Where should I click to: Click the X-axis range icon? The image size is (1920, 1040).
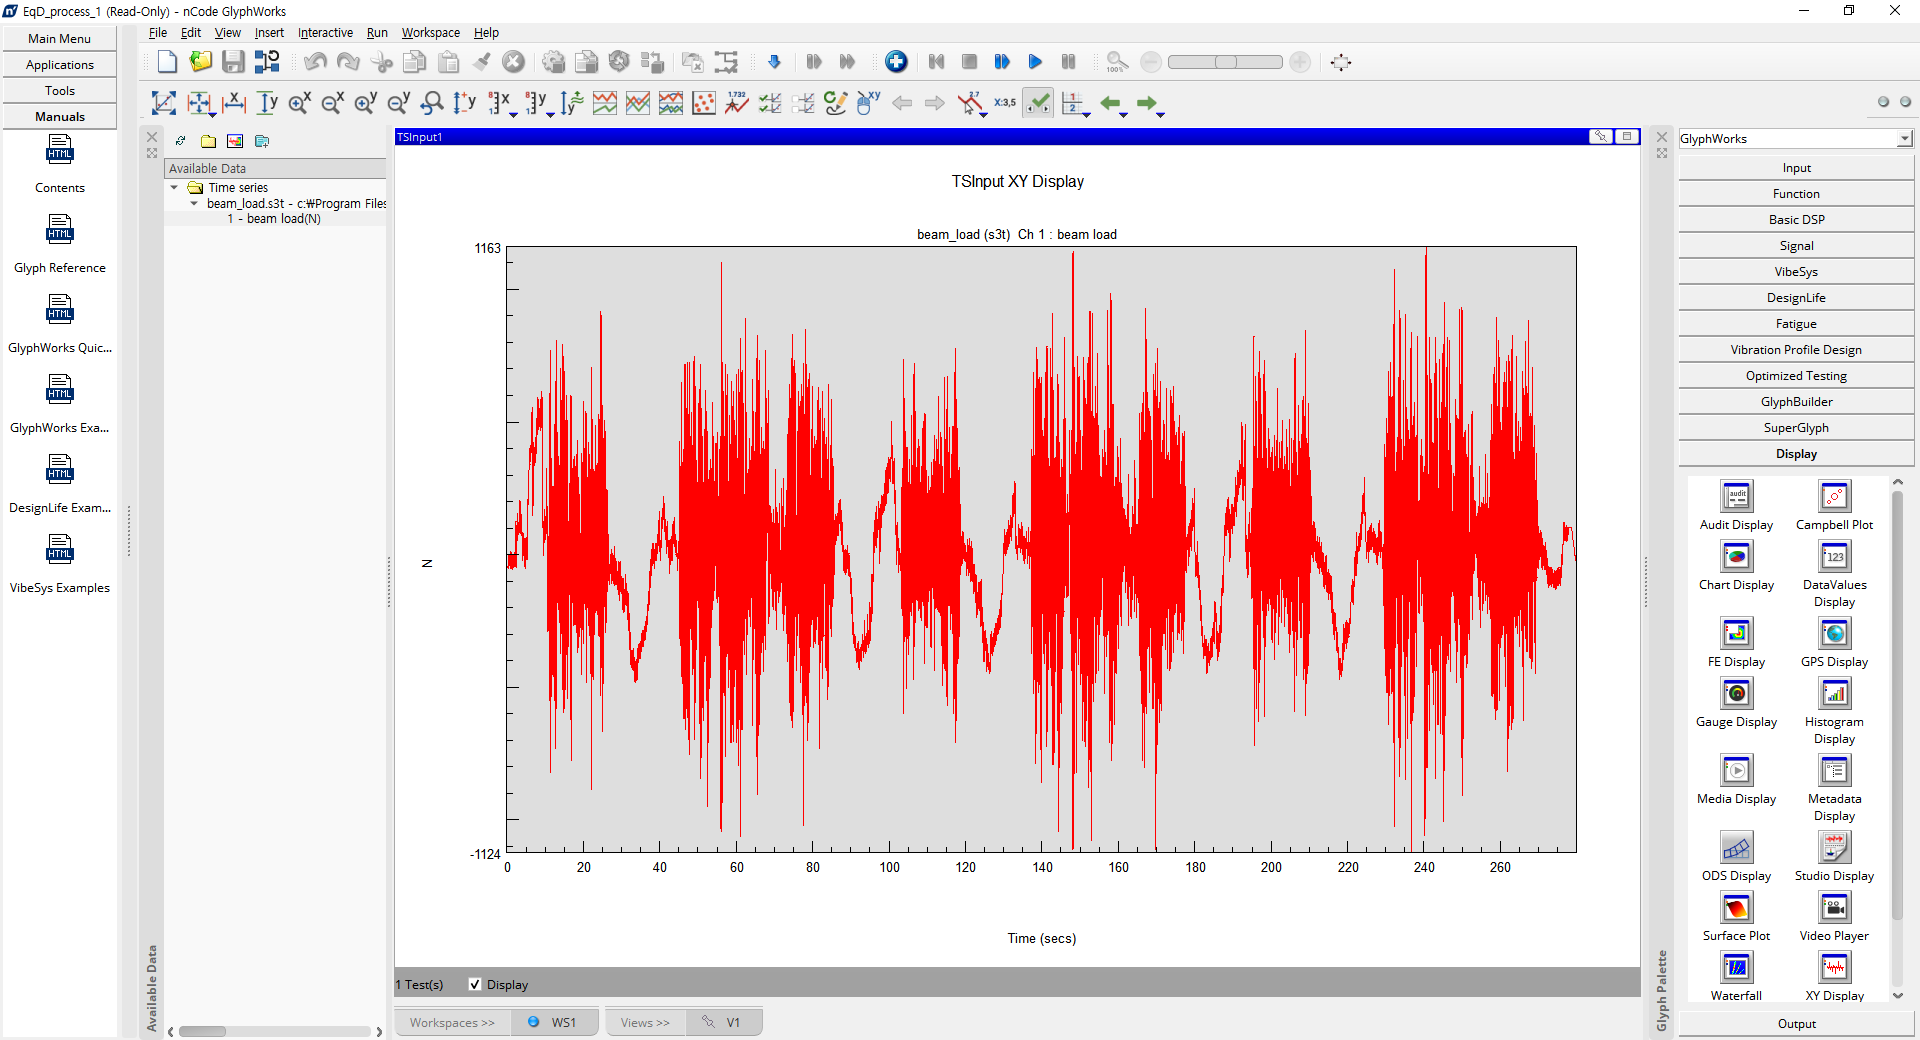coord(234,103)
